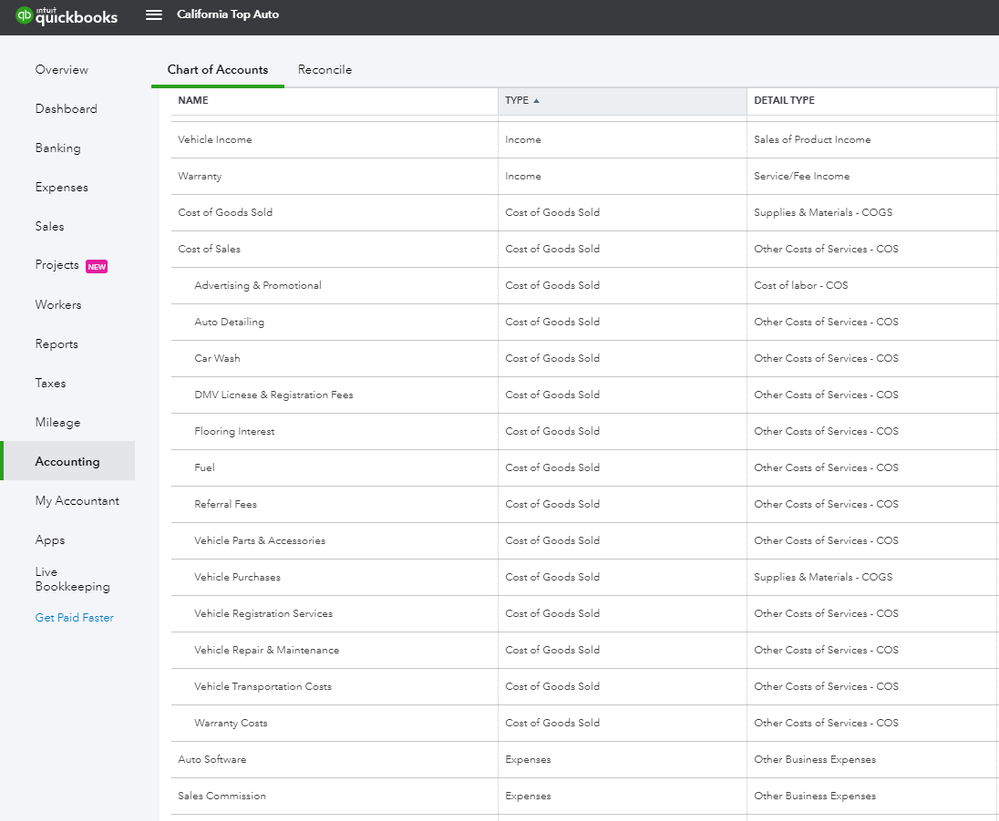This screenshot has height=821, width=999.
Task: Switch to the Reconcile tab
Action: tap(325, 70)
